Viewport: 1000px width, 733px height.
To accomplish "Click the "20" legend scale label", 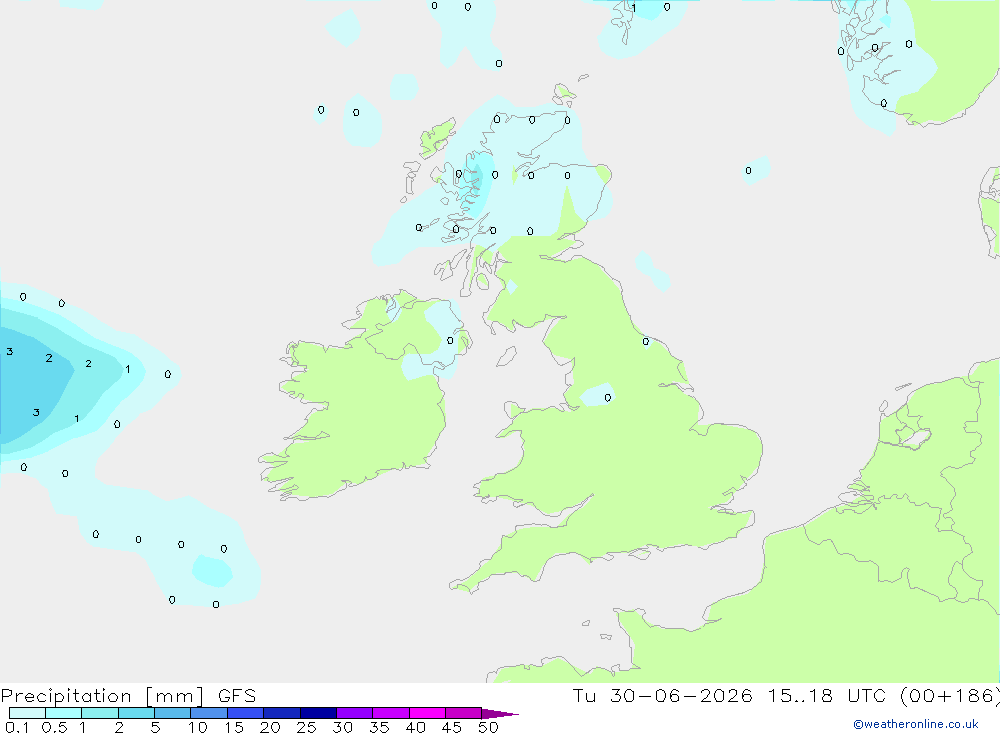I will (270, 727).
